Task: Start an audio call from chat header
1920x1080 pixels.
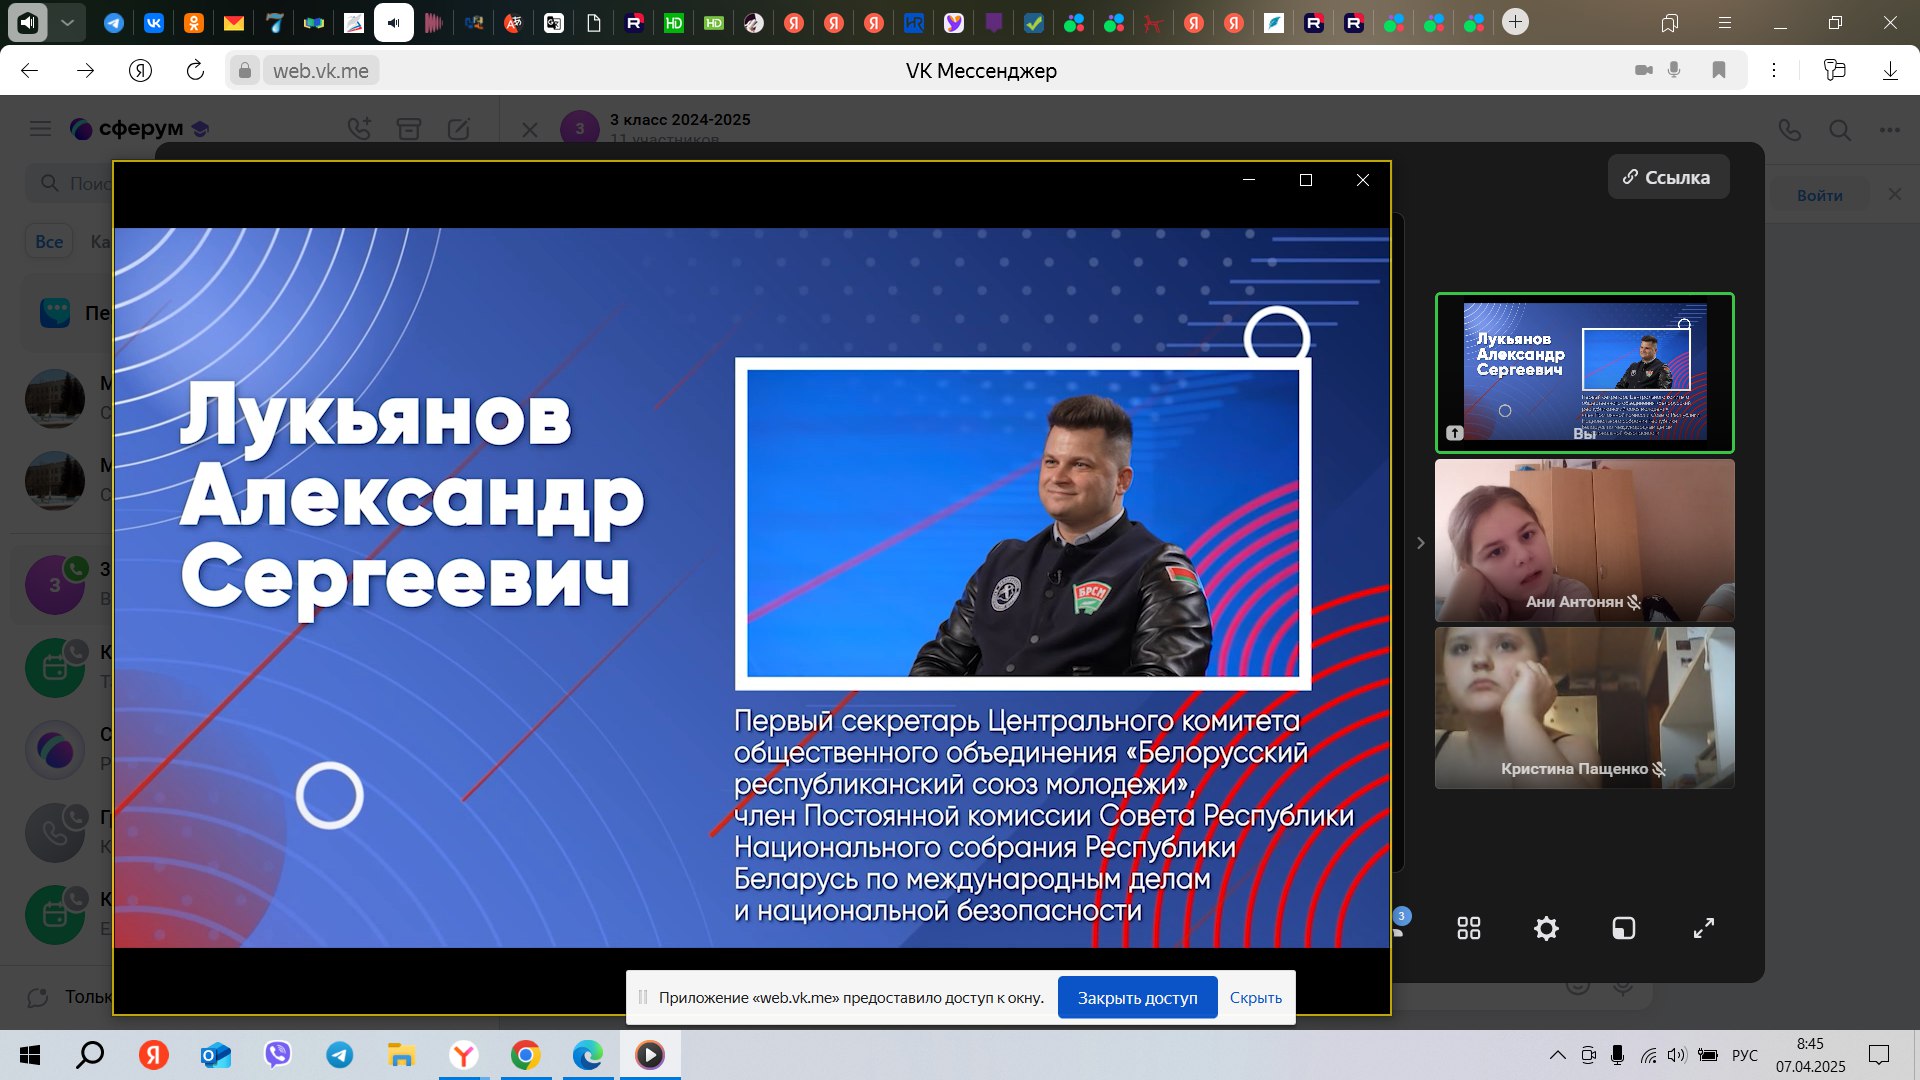Action: (x=1790, y=130)
